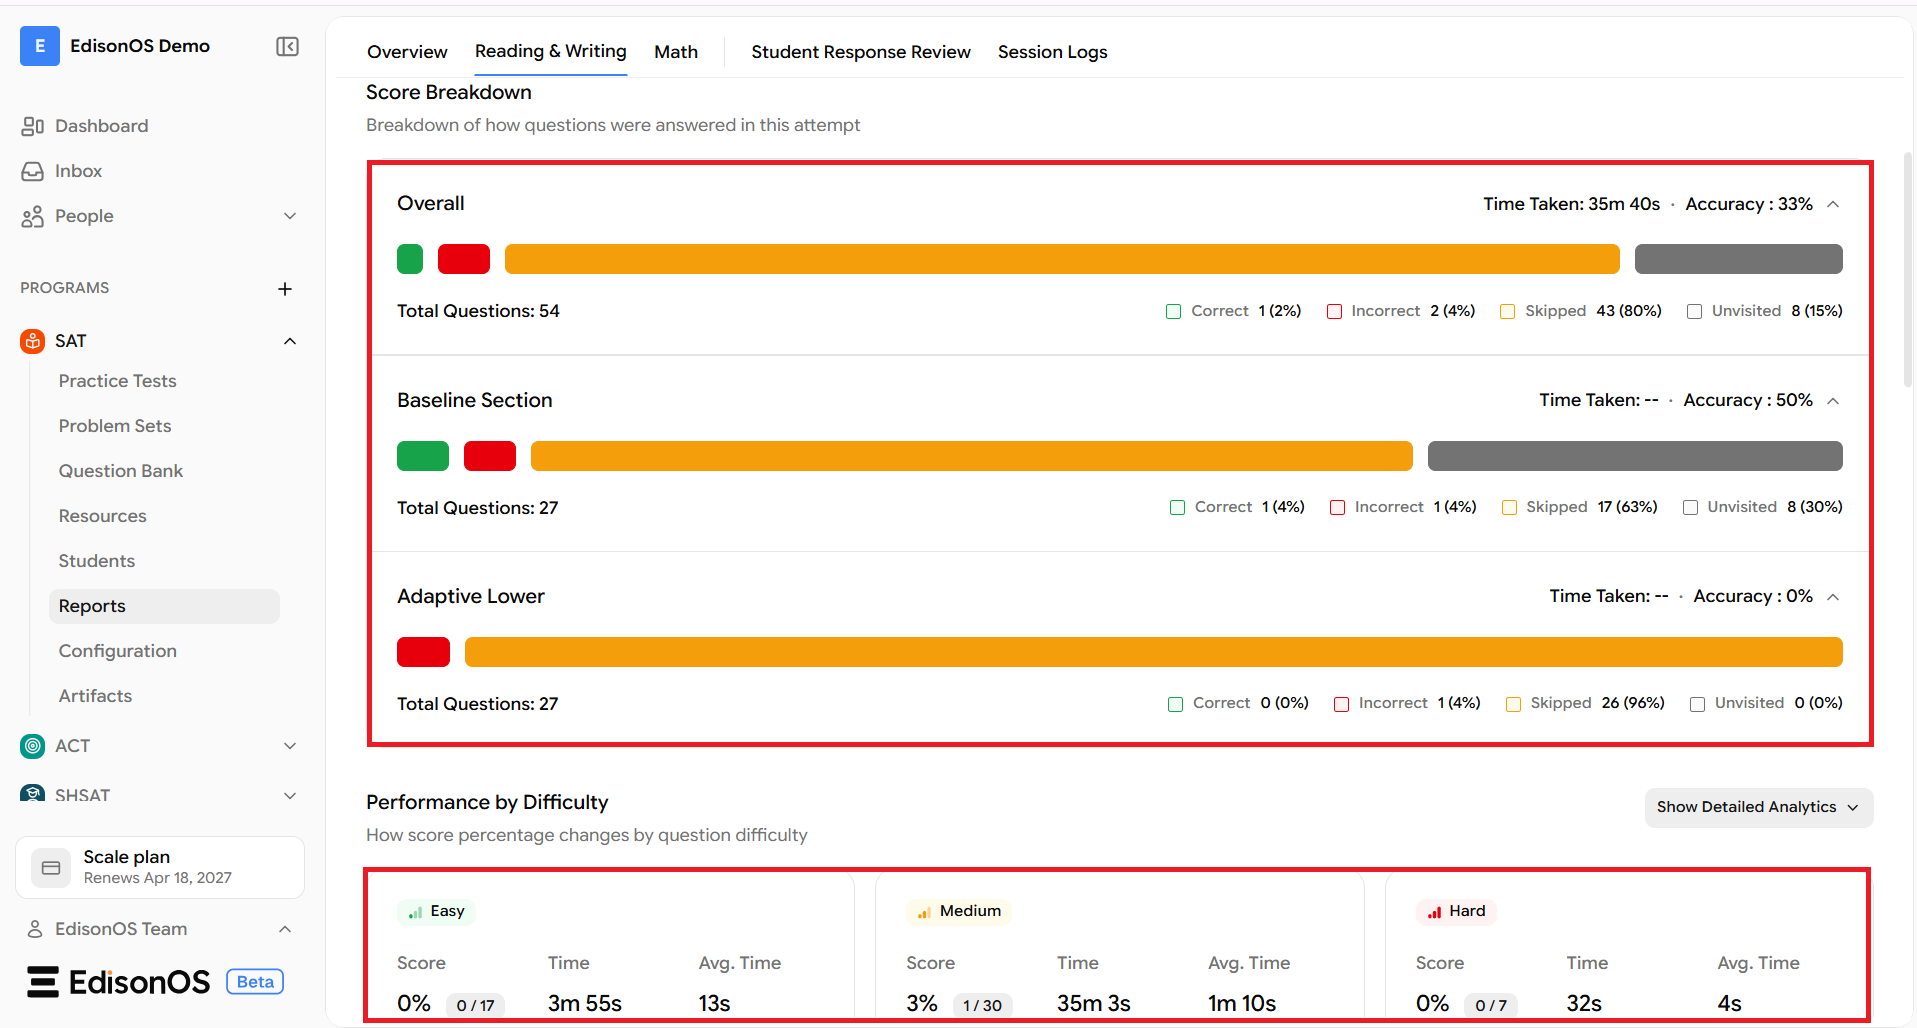
Task: Click the green ACT program icon
Action: pyautogui.click(x=33, y=746)
